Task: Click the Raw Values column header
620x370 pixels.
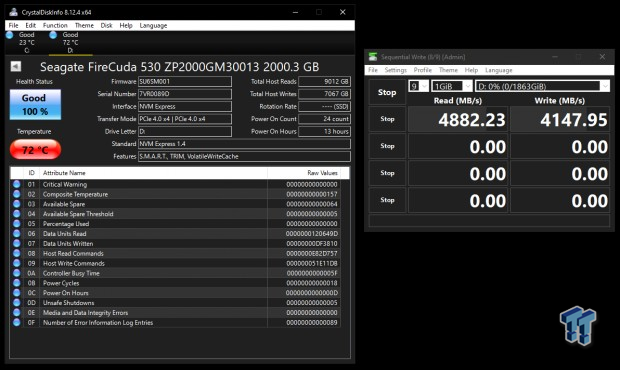Action: 304,173
